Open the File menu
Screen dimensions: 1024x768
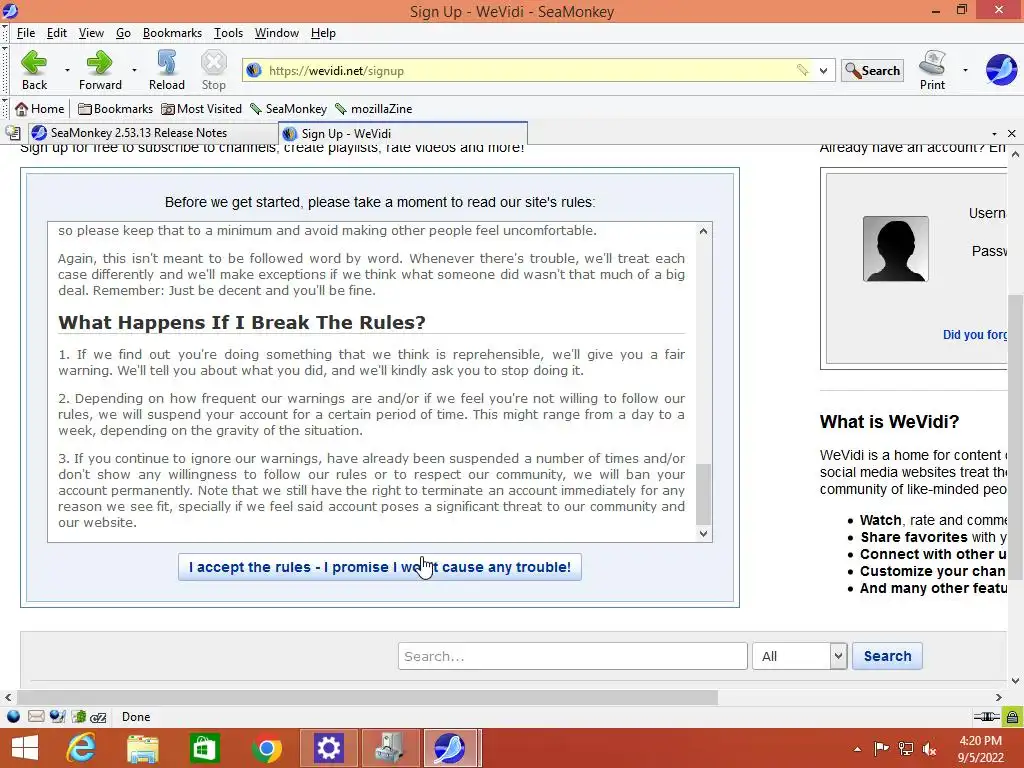25,33
